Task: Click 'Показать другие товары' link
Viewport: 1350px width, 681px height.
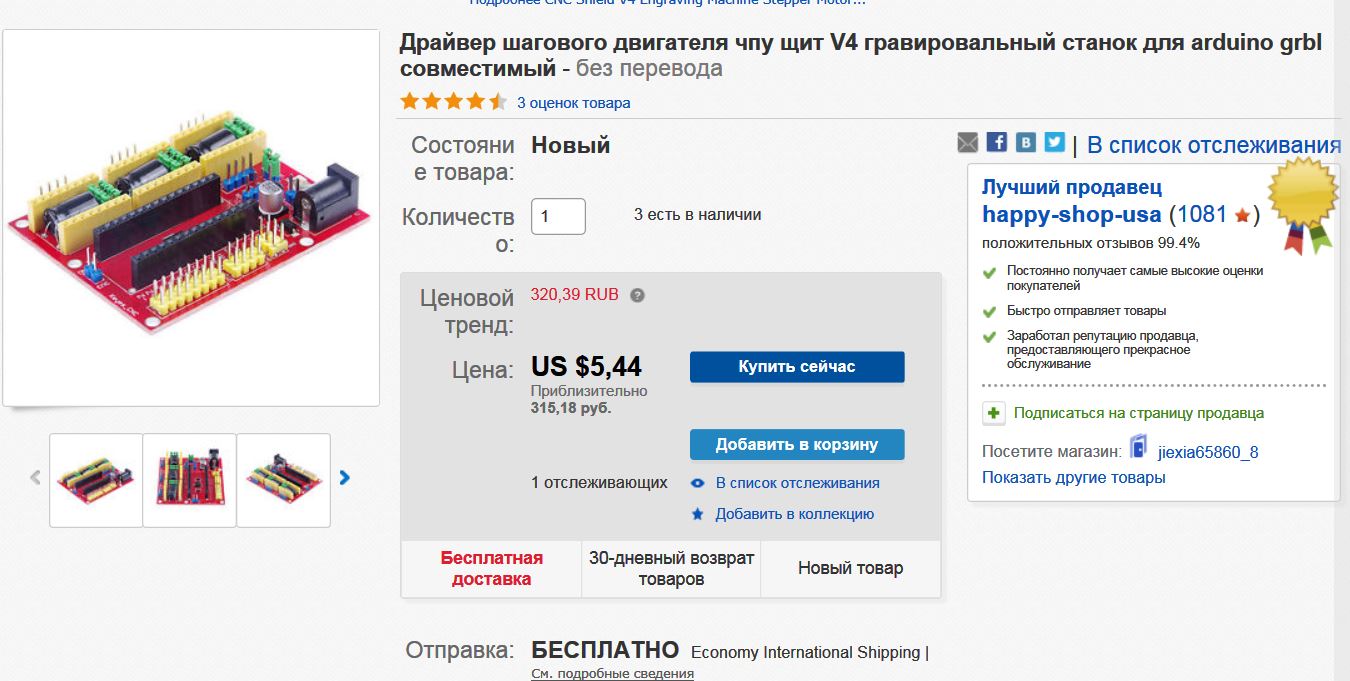Action: pyautogui.click(x=1073, y=477)
